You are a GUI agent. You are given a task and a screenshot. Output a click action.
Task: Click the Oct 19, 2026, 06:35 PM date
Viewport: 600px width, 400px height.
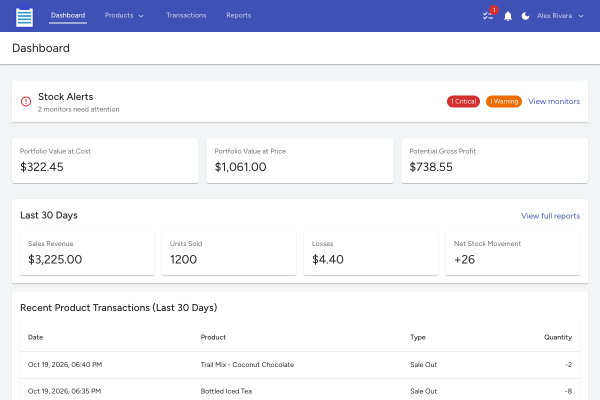click(64, 391)
